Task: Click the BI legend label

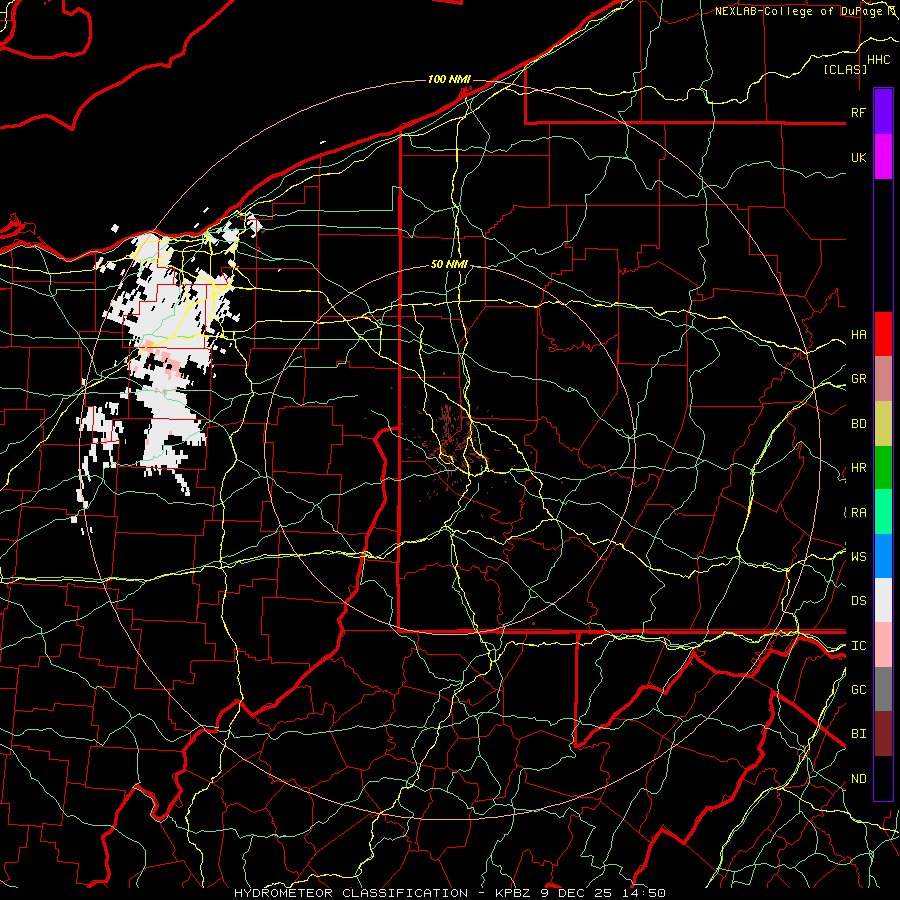Action: [x=858, y=734]
